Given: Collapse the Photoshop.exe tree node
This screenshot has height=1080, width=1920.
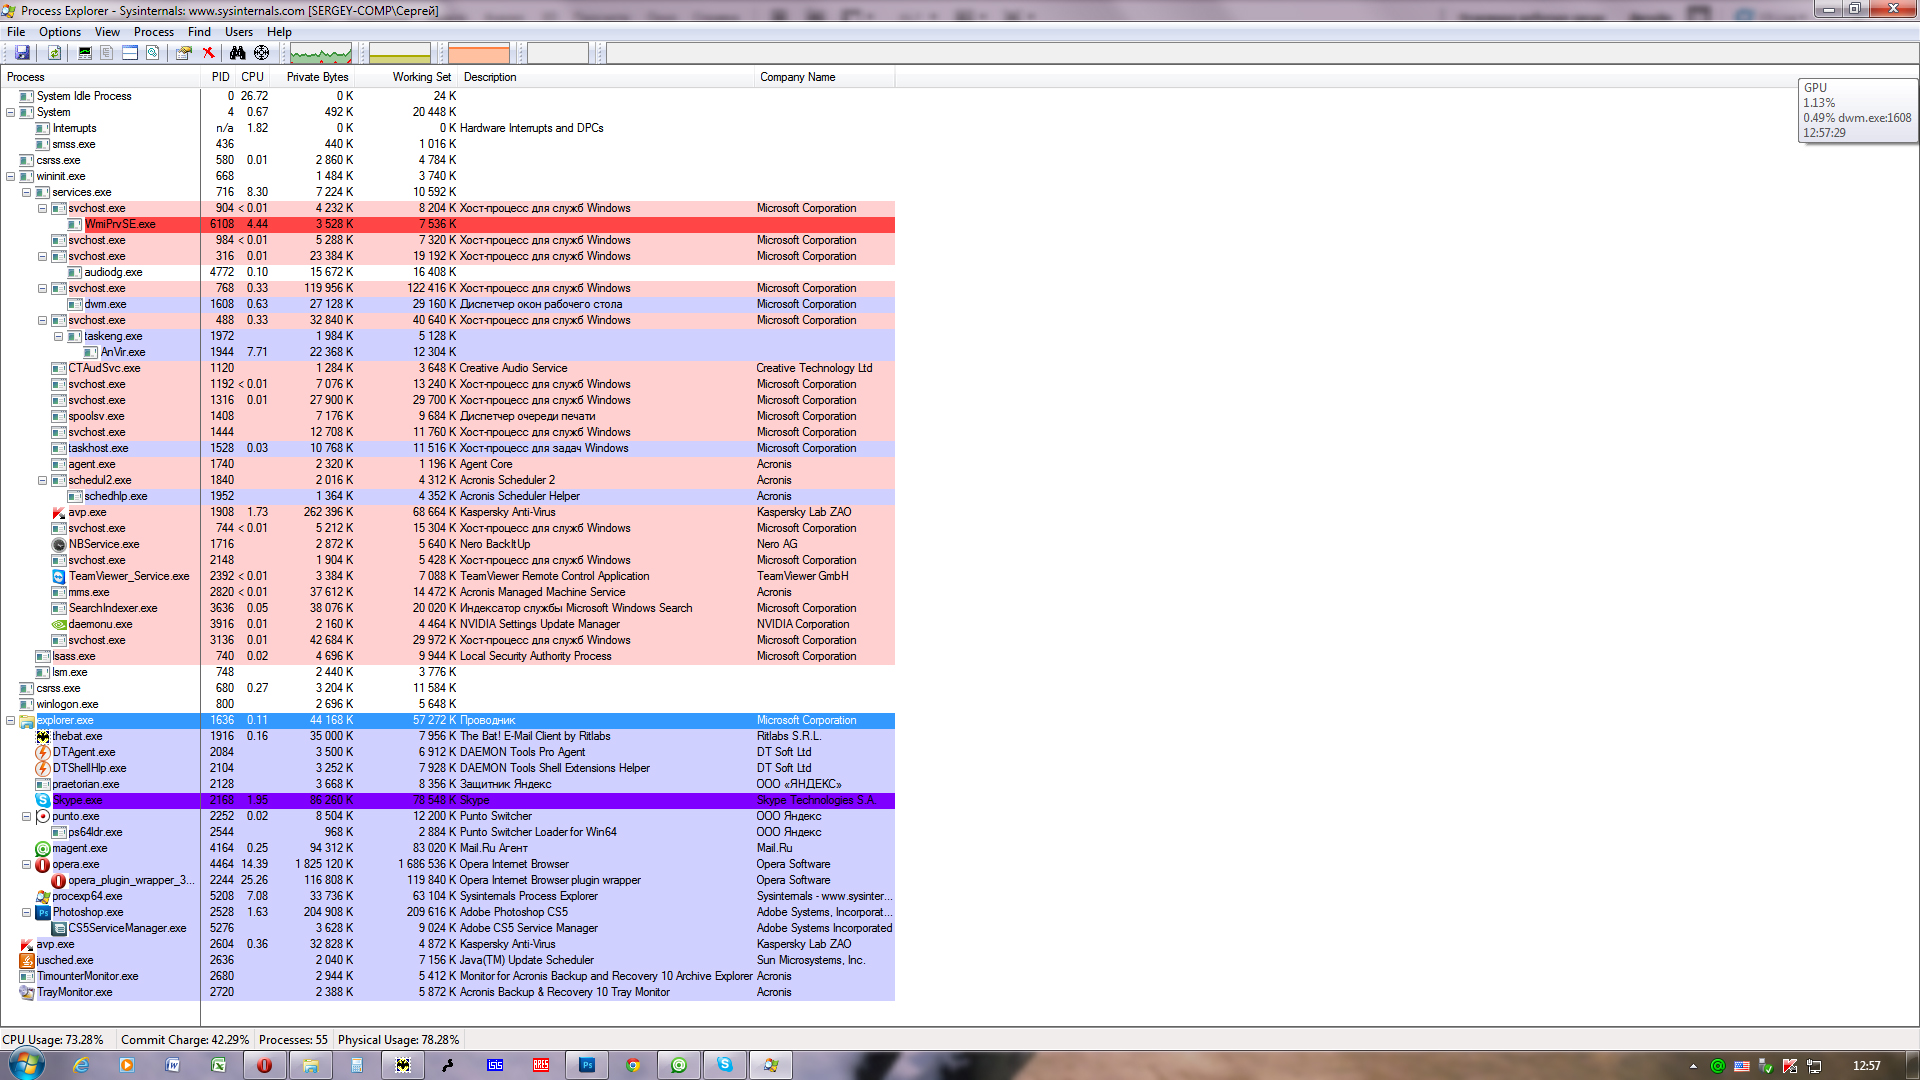Looking at the screenshot, I should click(27, 912).
